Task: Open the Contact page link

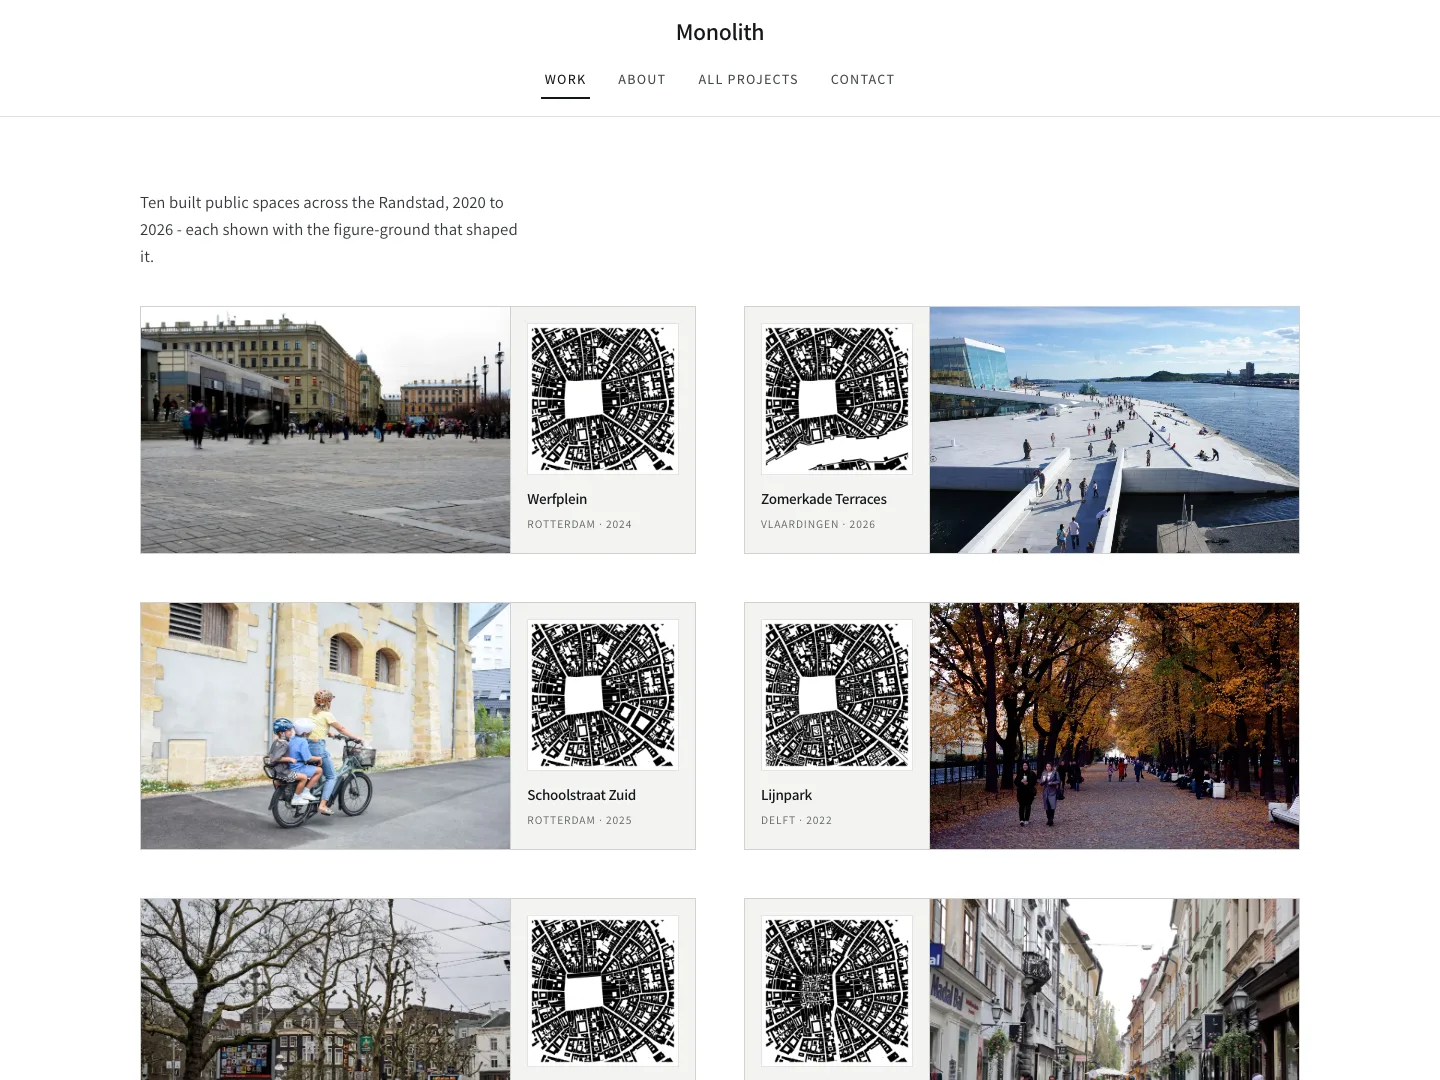Action: [x=863, y=80]
